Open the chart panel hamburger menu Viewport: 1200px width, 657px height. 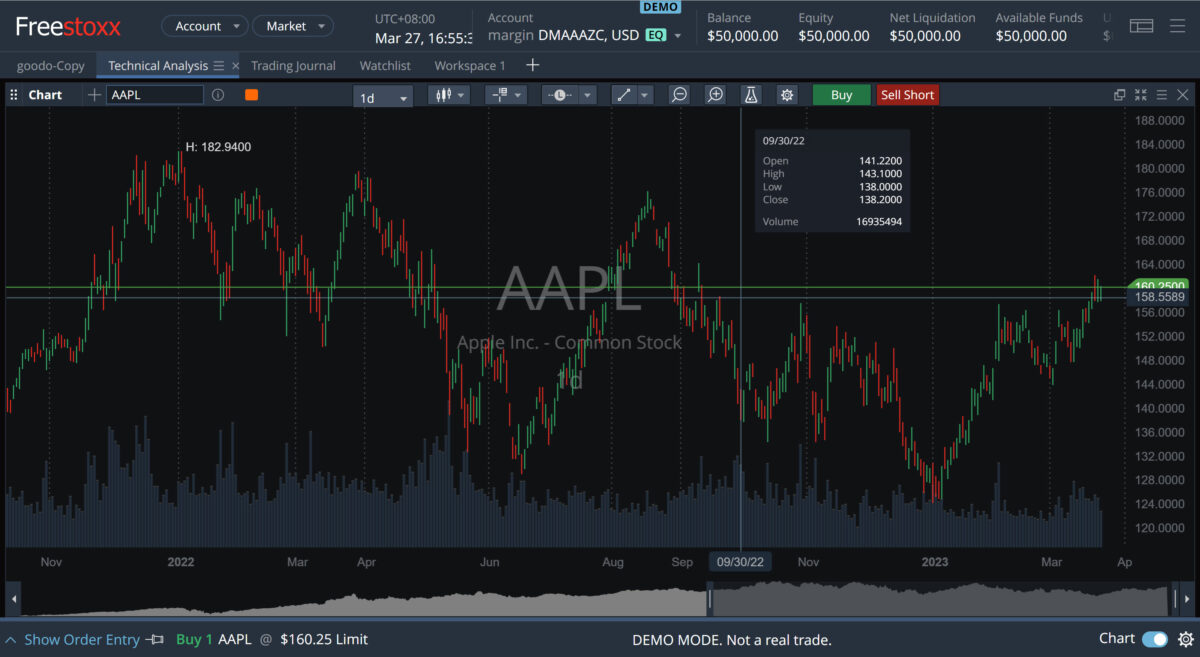(x=1162, y=95)
